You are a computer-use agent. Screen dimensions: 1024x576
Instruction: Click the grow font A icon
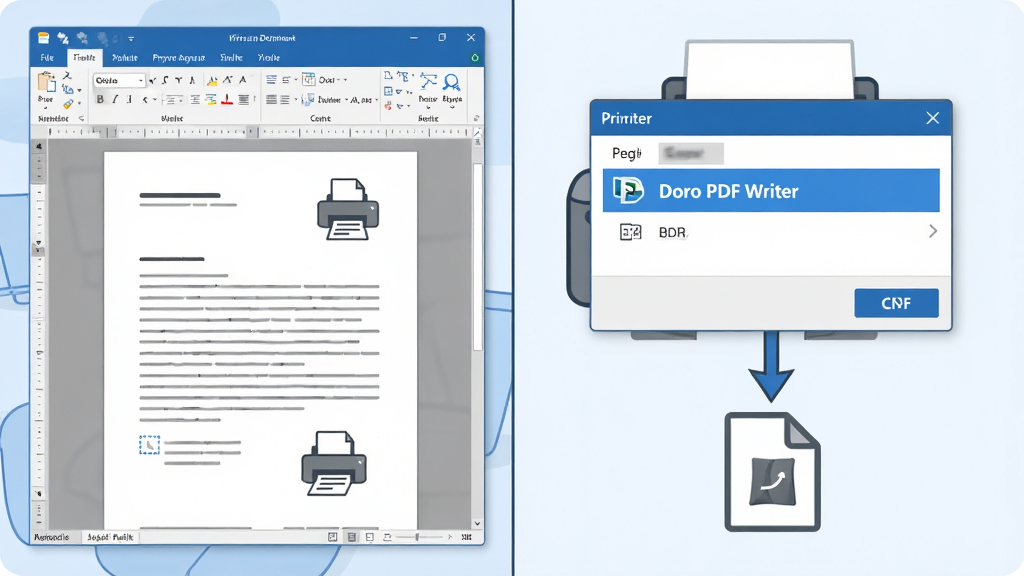[x=227, y=80]
